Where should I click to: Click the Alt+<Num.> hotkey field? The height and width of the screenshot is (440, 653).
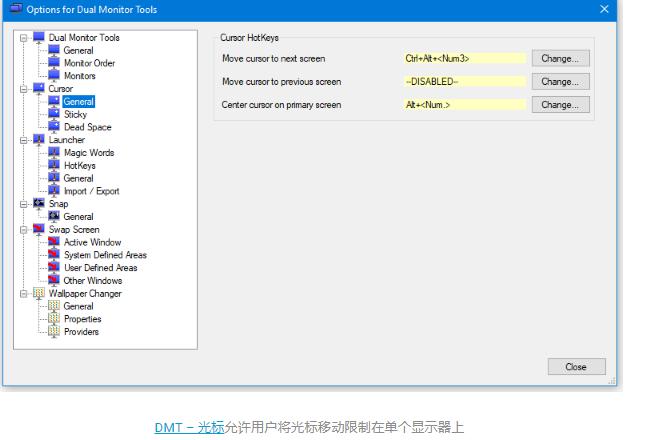coord(465,105)
